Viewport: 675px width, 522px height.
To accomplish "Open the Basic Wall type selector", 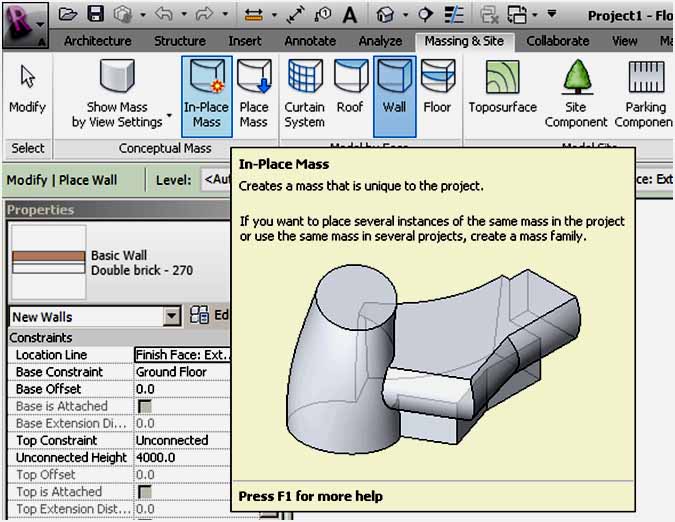I will pyautogui.click(x=121, y=262).
